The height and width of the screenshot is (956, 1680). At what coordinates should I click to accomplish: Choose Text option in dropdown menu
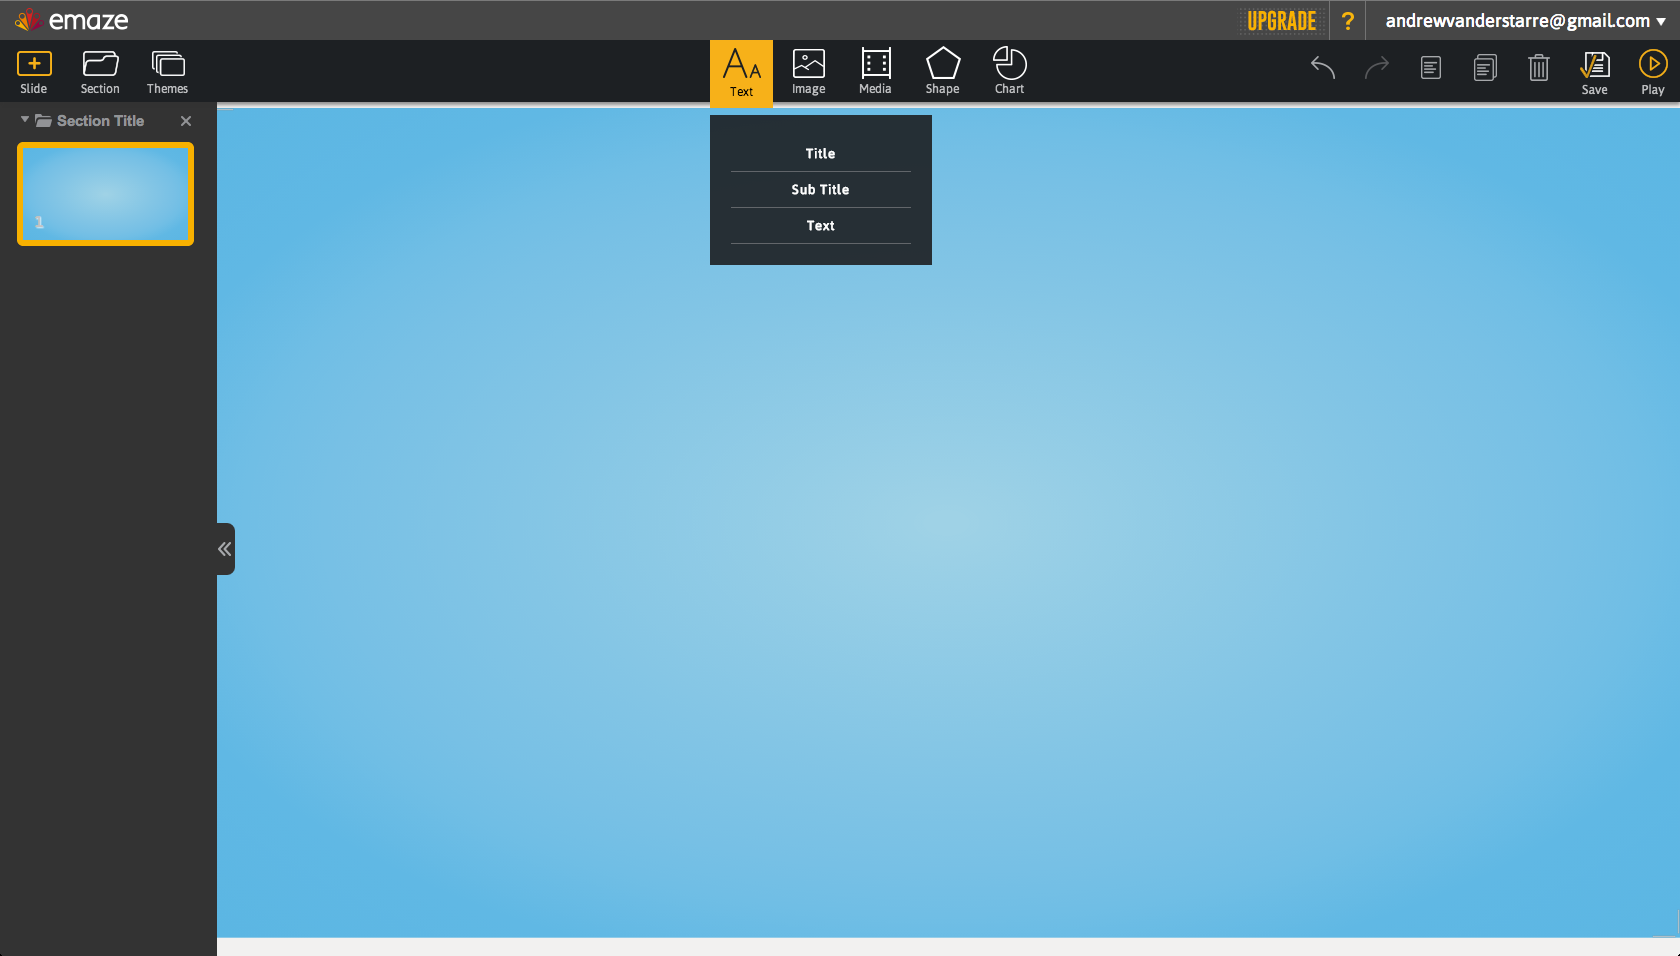point(820,226)
